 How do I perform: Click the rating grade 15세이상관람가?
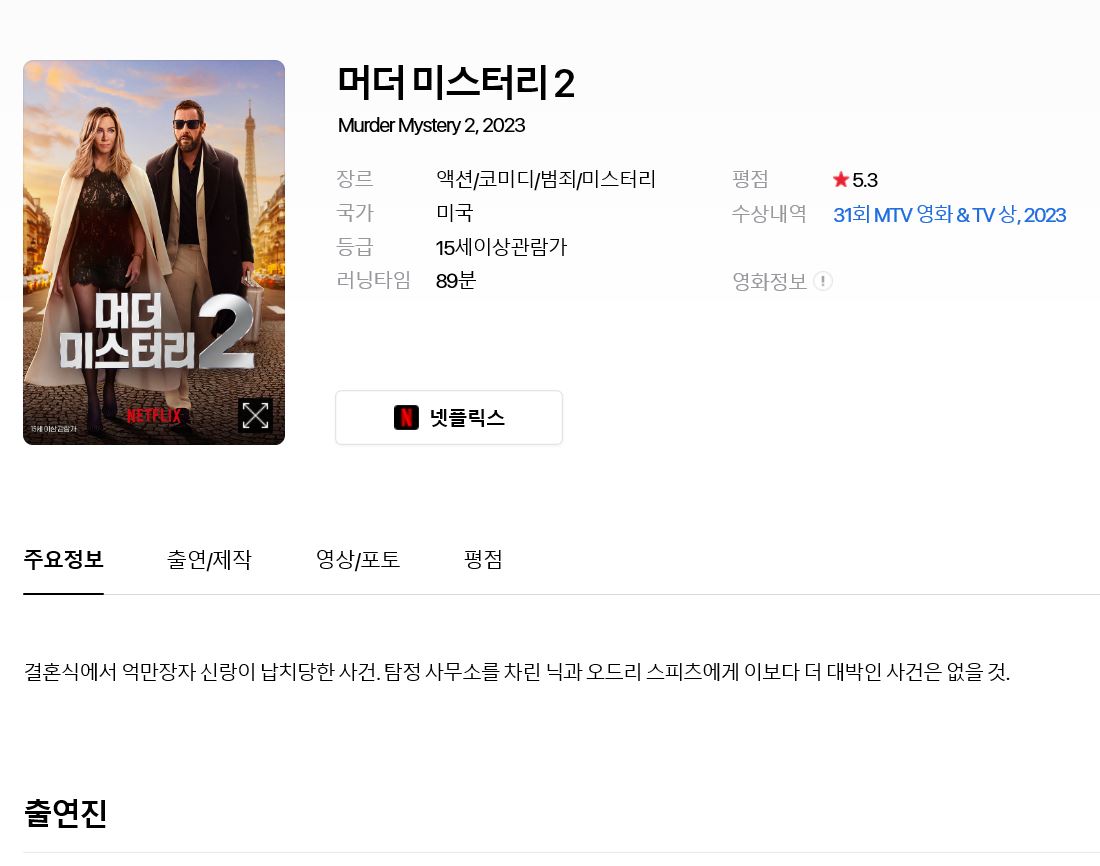click(501, 247)
